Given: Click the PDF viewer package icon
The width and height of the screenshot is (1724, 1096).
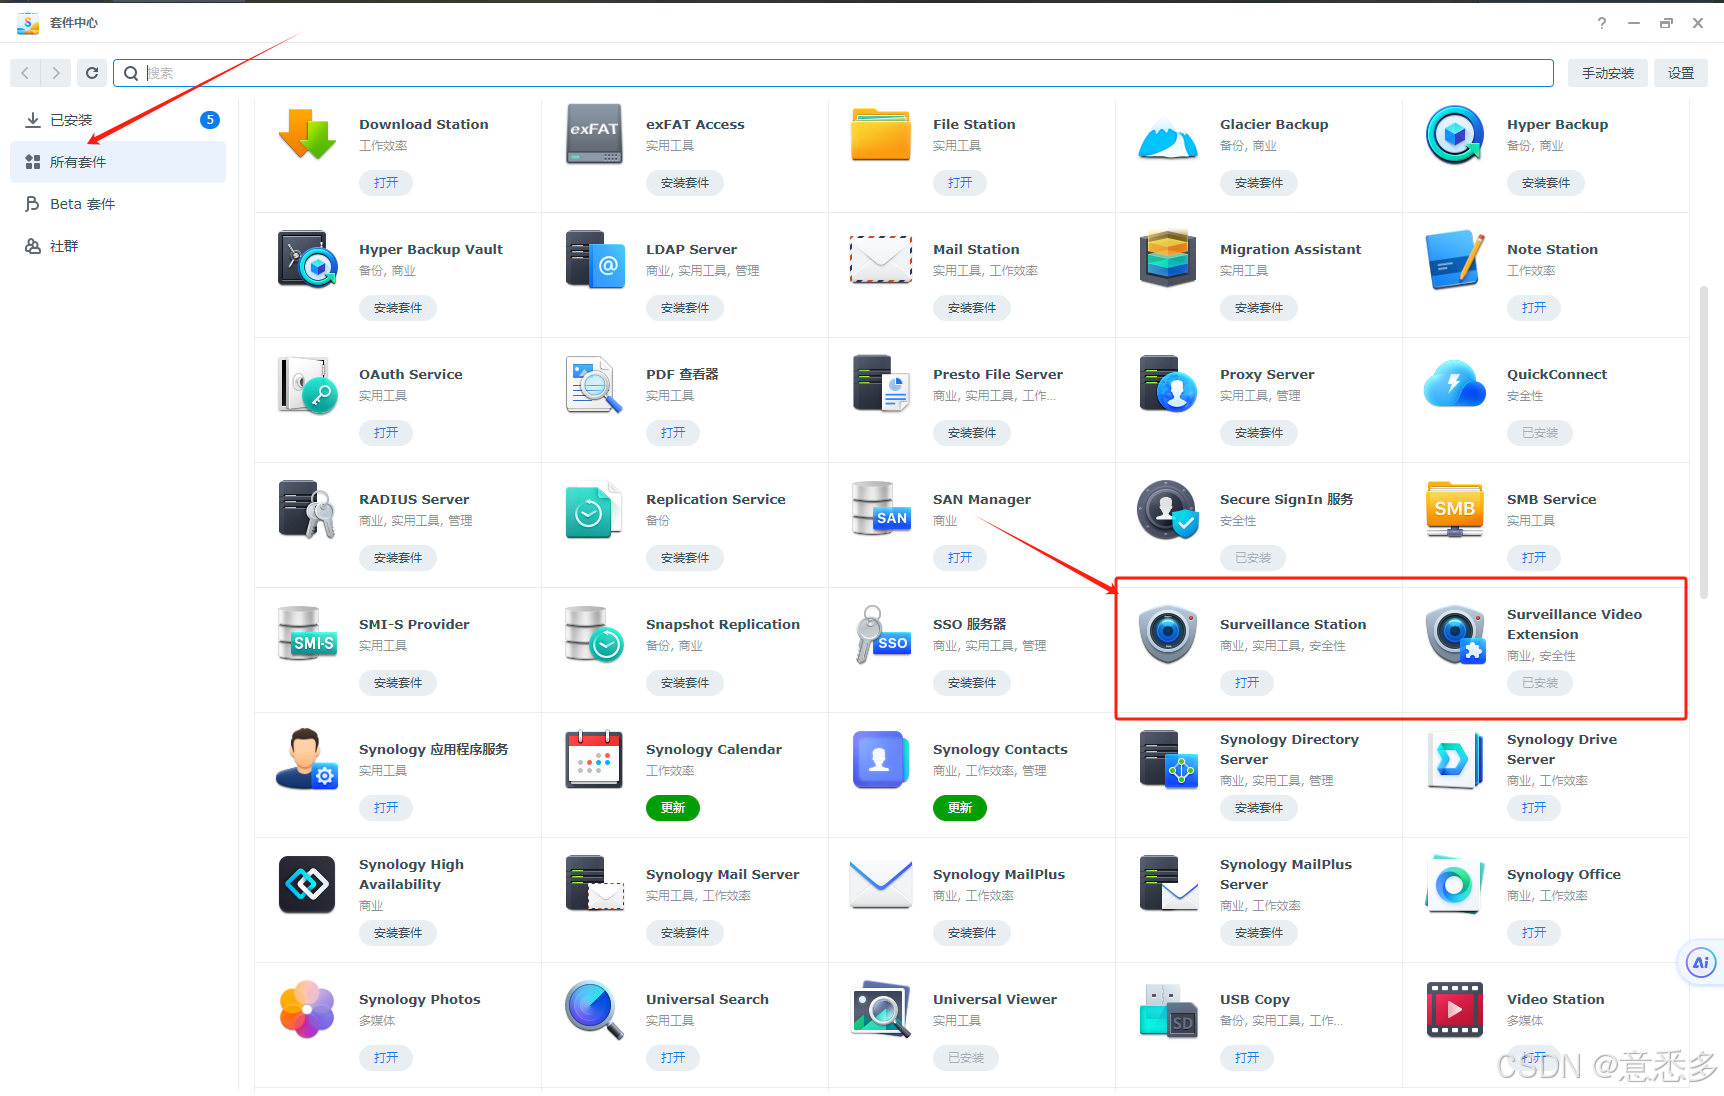Looking at the screenshot, I should [594, 385].
